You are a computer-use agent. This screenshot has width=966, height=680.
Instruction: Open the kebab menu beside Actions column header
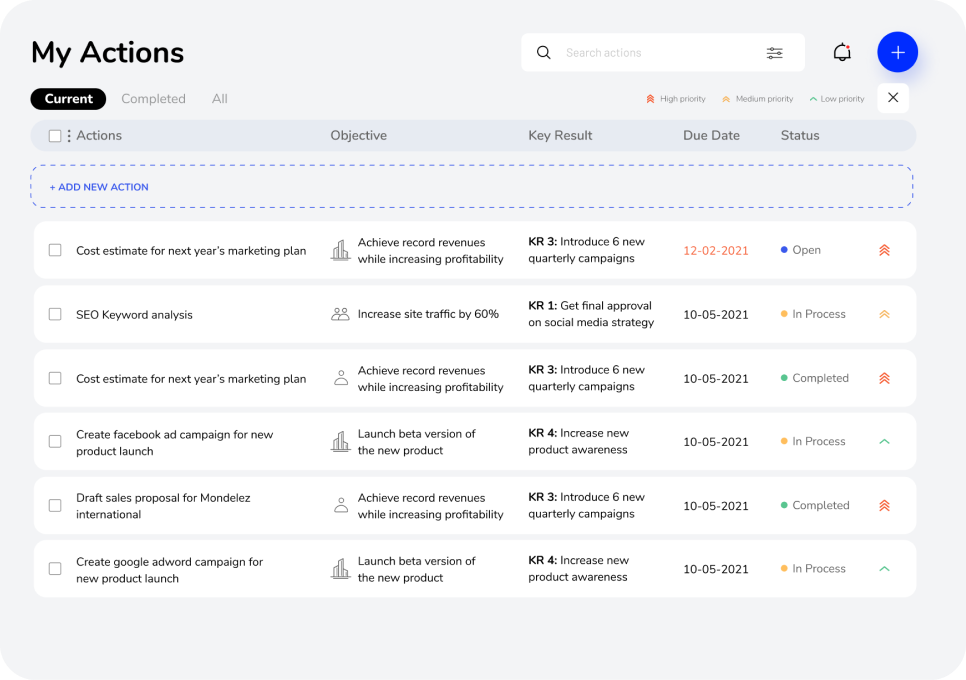click(x=68, y=135)
